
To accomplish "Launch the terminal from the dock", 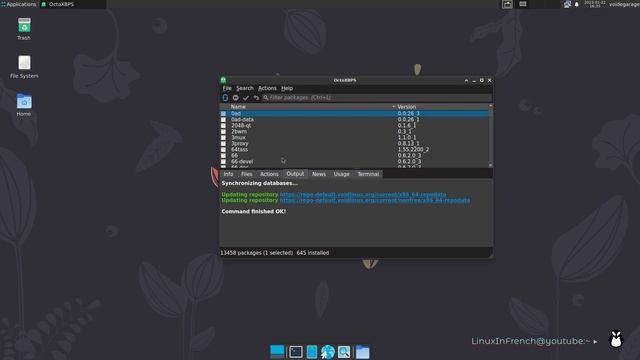I will (296, 351).
